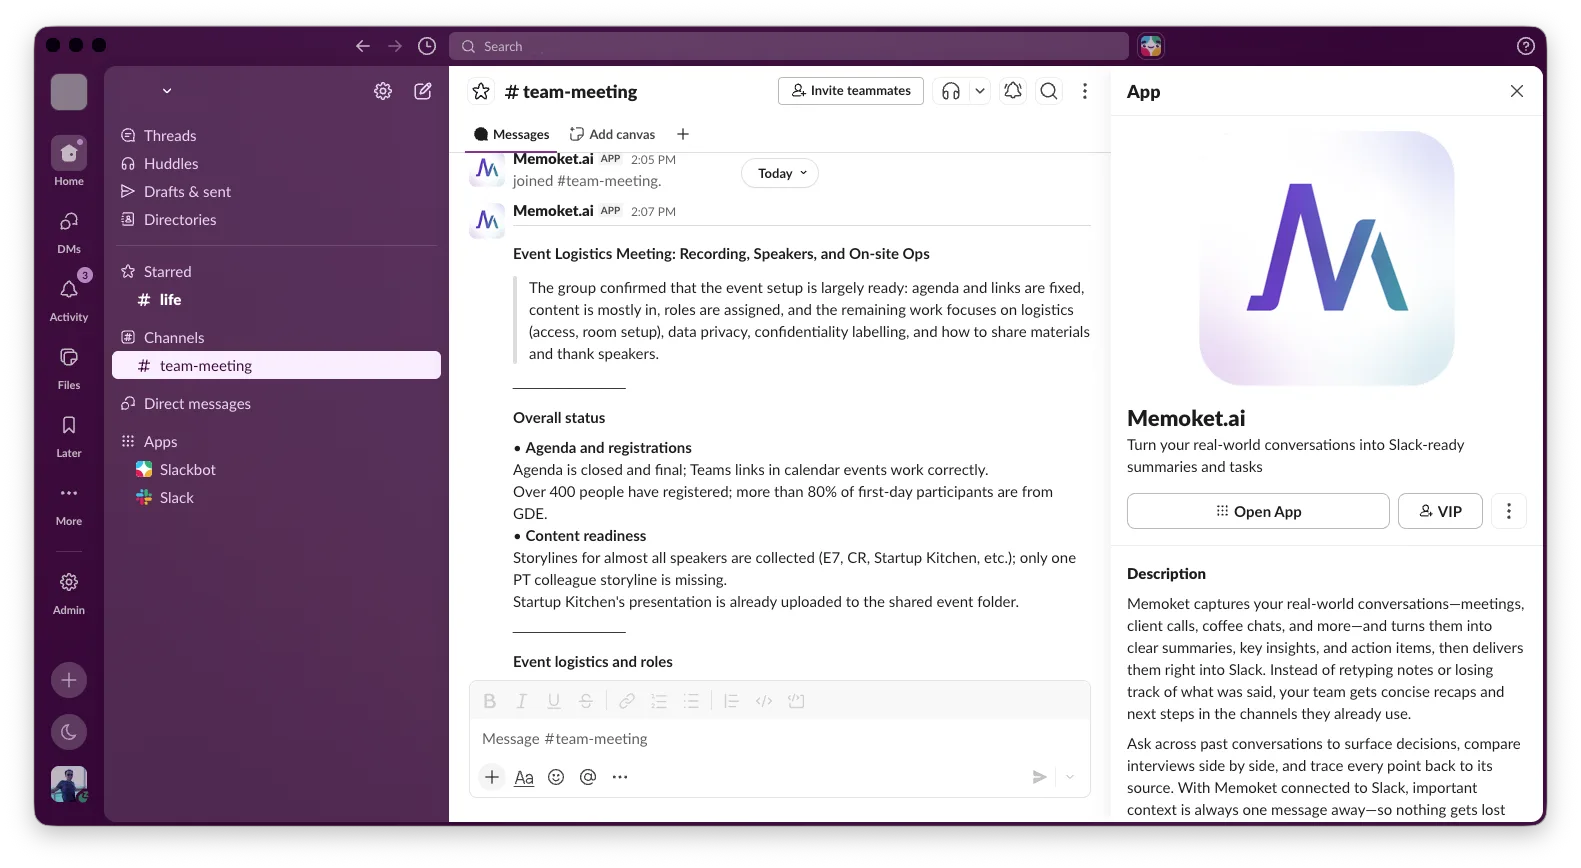The image size is (1581, 868).
Task: Toggle Strikethrough formatting
Action: [586, 701]
